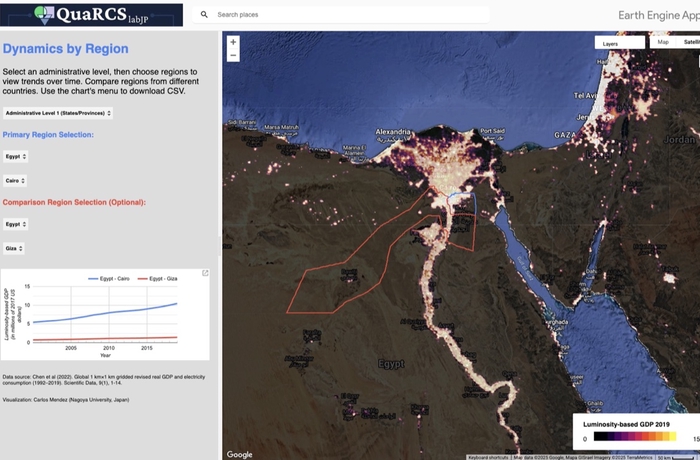Click the QuaRCS lab logo
The image size is (700, 460).
click(92, 14)
